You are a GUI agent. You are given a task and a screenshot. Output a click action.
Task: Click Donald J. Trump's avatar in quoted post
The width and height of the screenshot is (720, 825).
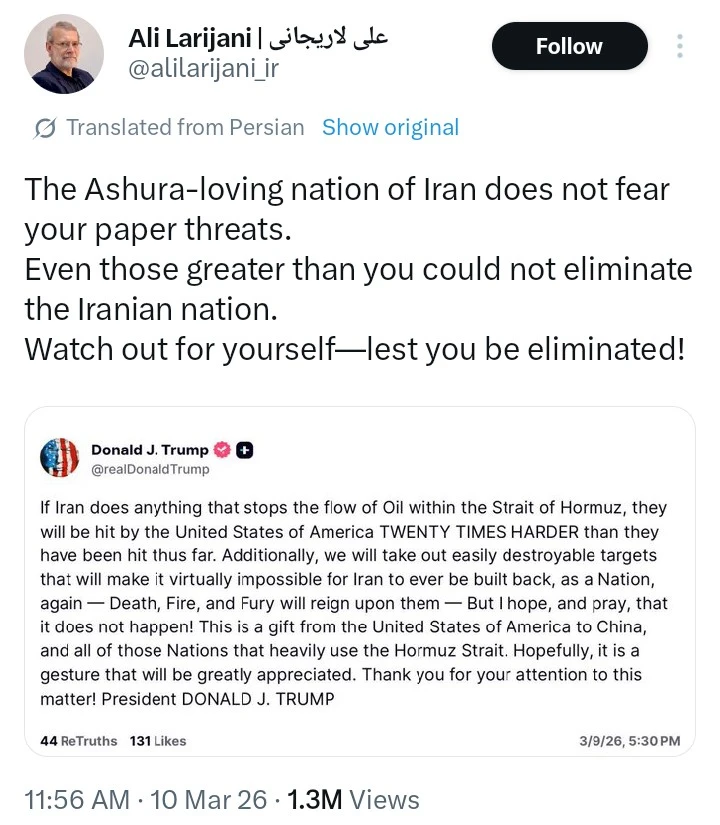pyautogui.click(x=59, y=457)
